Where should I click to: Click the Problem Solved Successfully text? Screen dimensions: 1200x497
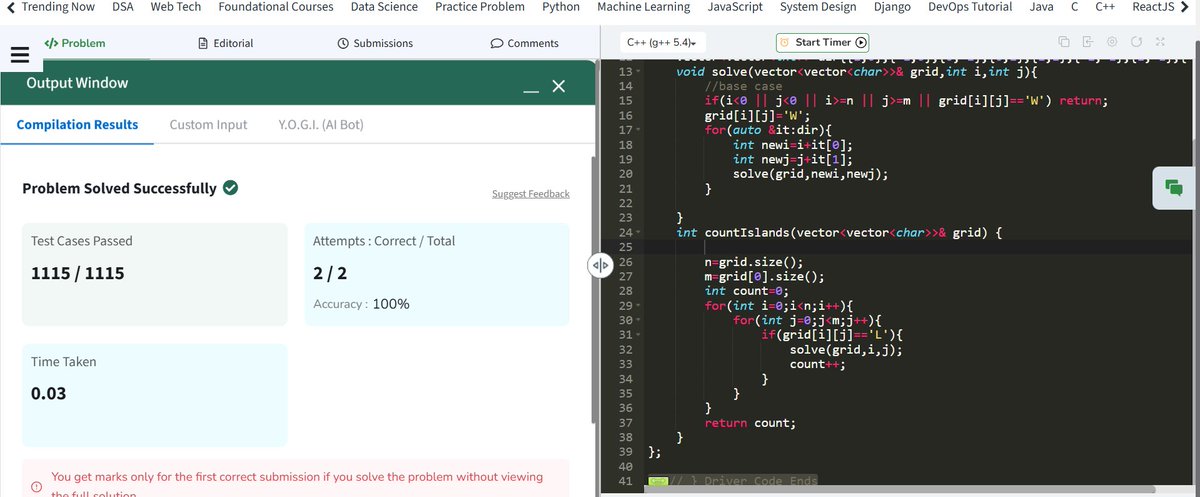(x=119, y=188)
